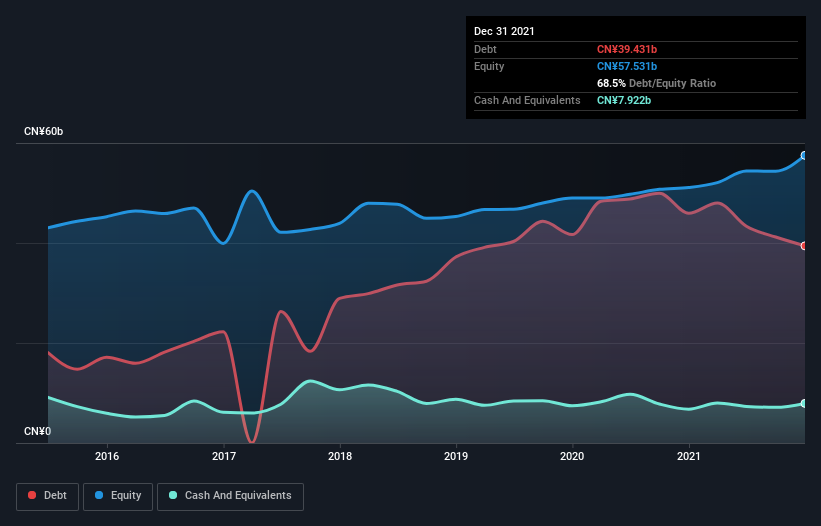
Task: Click the CN¥7.922b cash value
Action: coord(624,100)
